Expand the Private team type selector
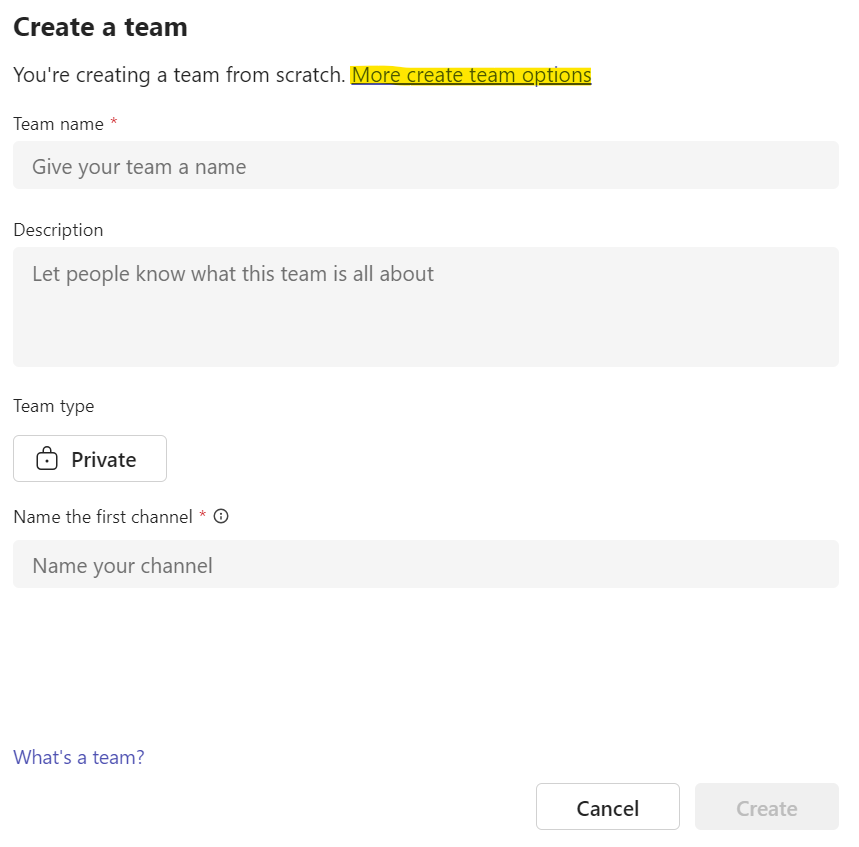The width and height of the screenshot is (859, 847). pyautogui.click(x=90, y=459)
